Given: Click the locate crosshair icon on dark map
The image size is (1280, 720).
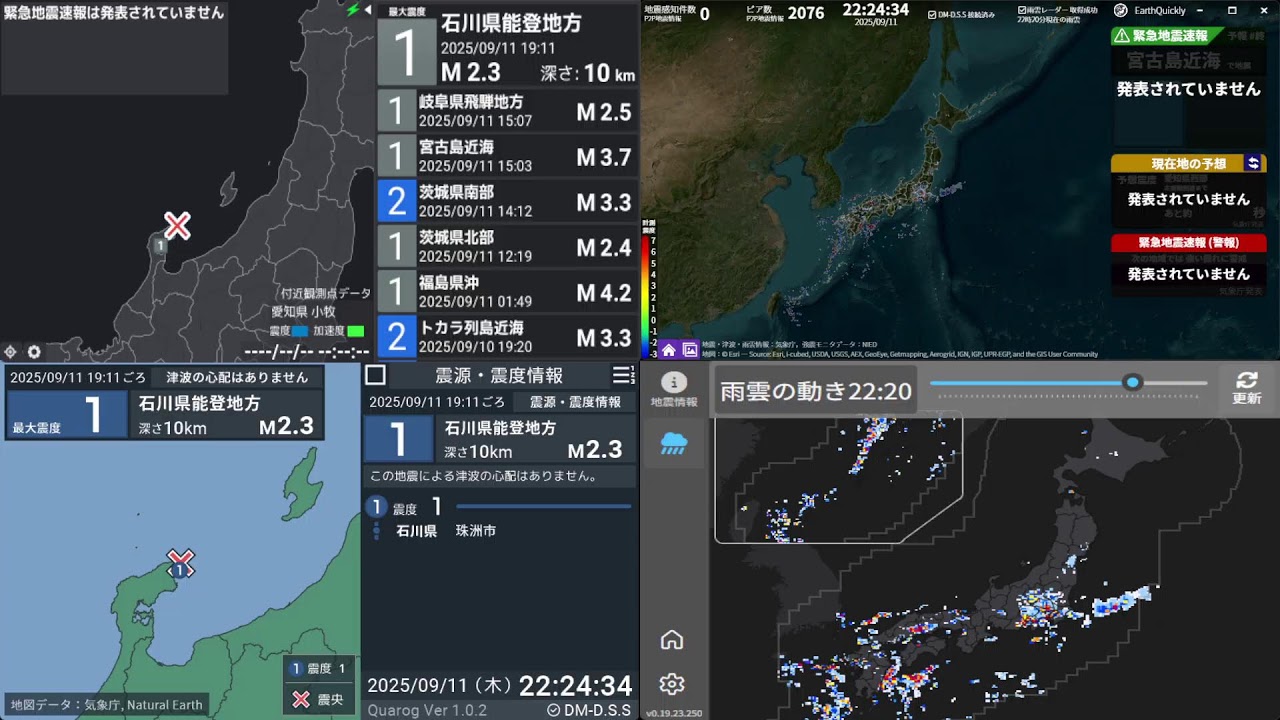Looking at the screenshot, I should coord(11,352).
